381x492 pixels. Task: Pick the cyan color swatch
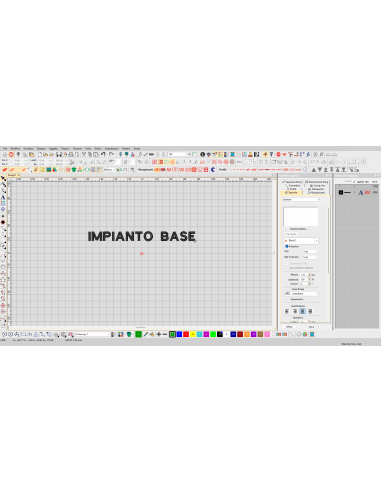pyautogui.click(x=199, y=334)
